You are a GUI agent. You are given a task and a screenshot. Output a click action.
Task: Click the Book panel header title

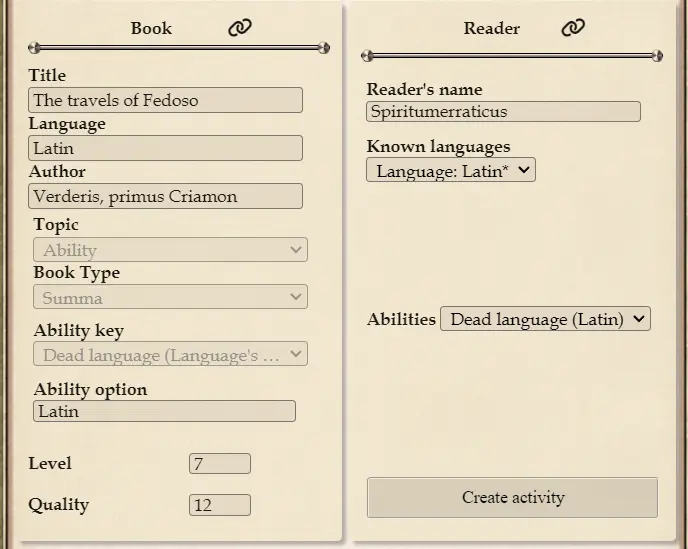151,28
